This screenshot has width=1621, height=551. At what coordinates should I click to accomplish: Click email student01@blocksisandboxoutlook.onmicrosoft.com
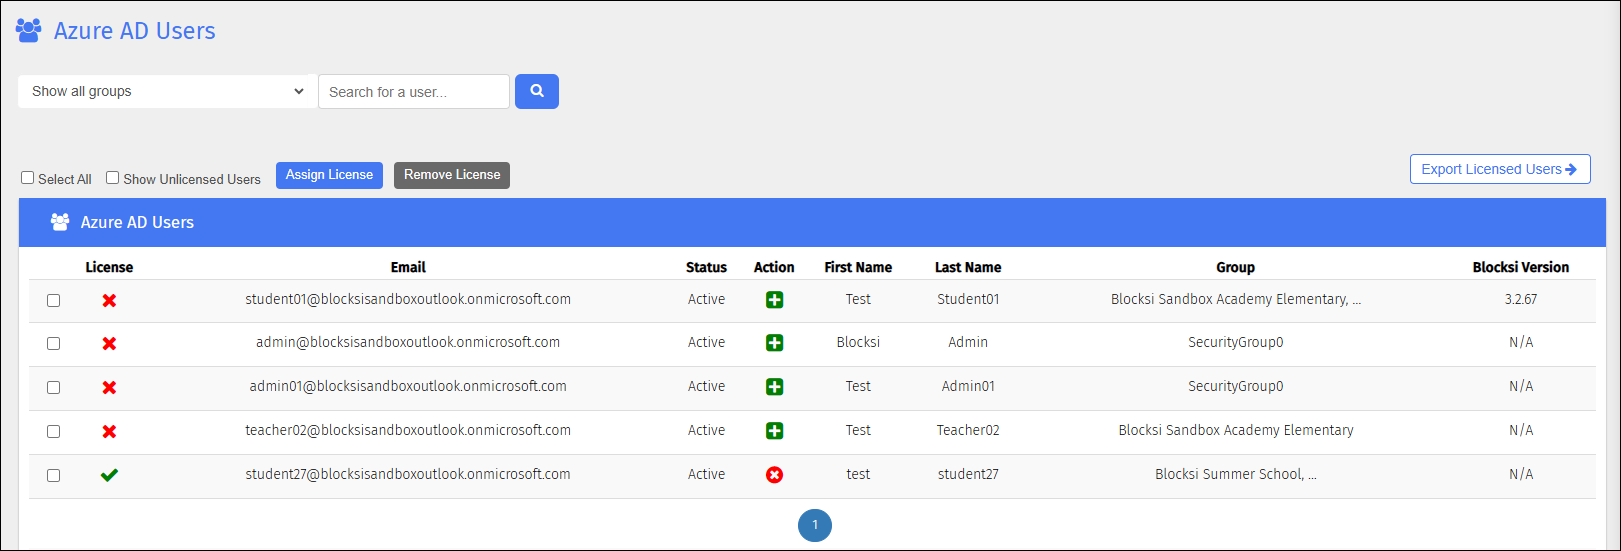408,299
